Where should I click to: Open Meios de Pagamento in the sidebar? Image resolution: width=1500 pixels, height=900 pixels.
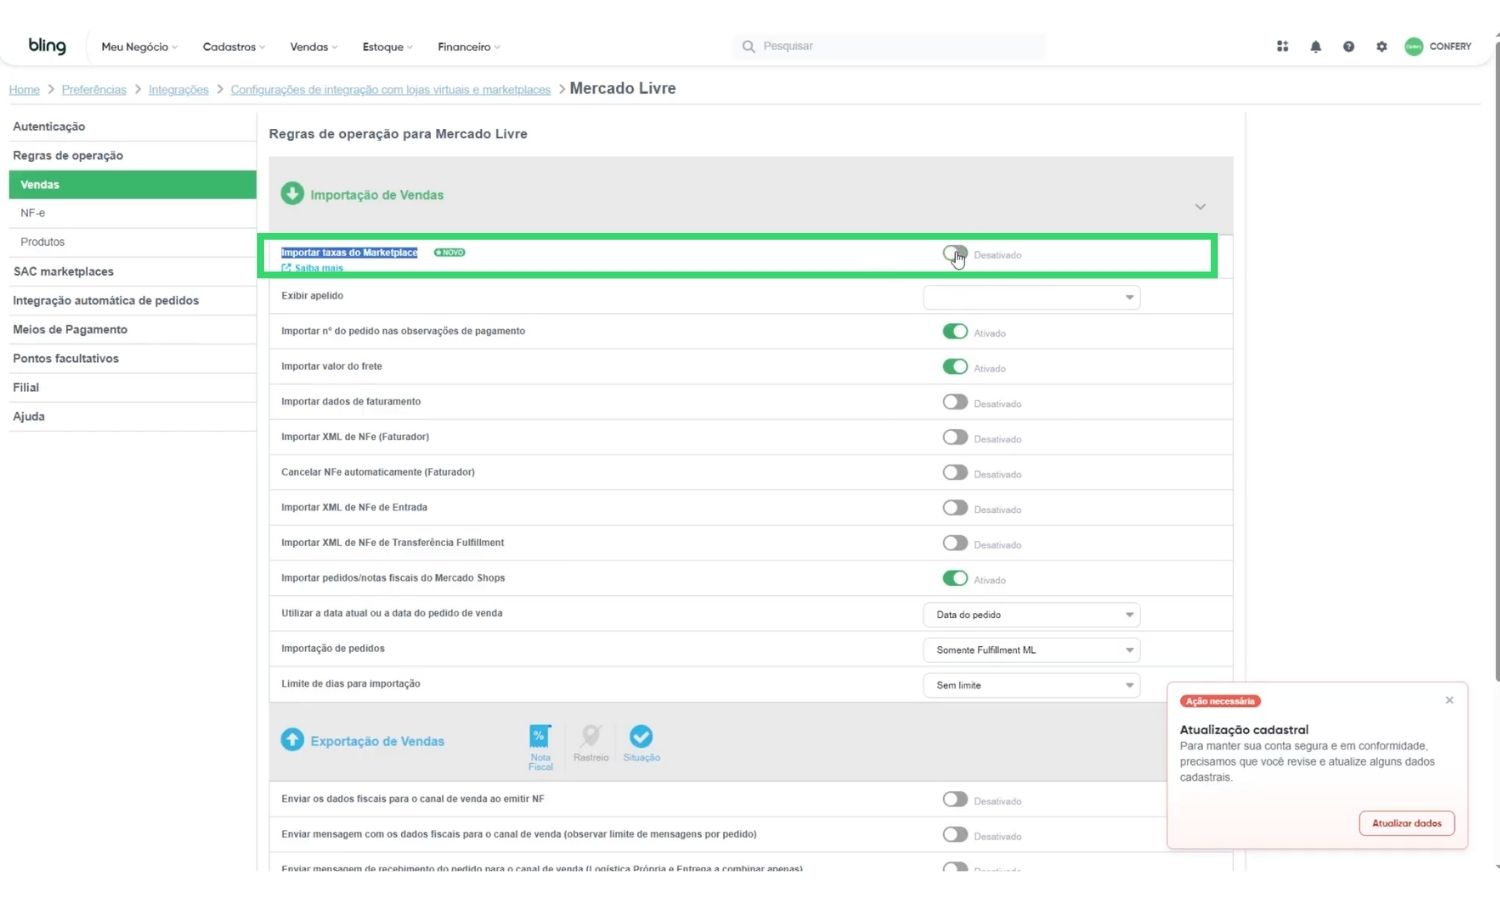tap(132, 330)
